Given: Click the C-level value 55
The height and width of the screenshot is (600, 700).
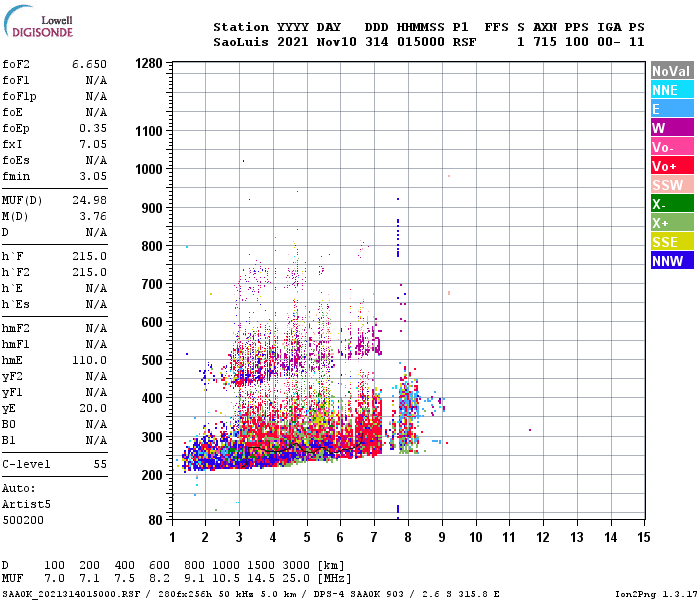Looking at the screenshot, I should point(100,464).
